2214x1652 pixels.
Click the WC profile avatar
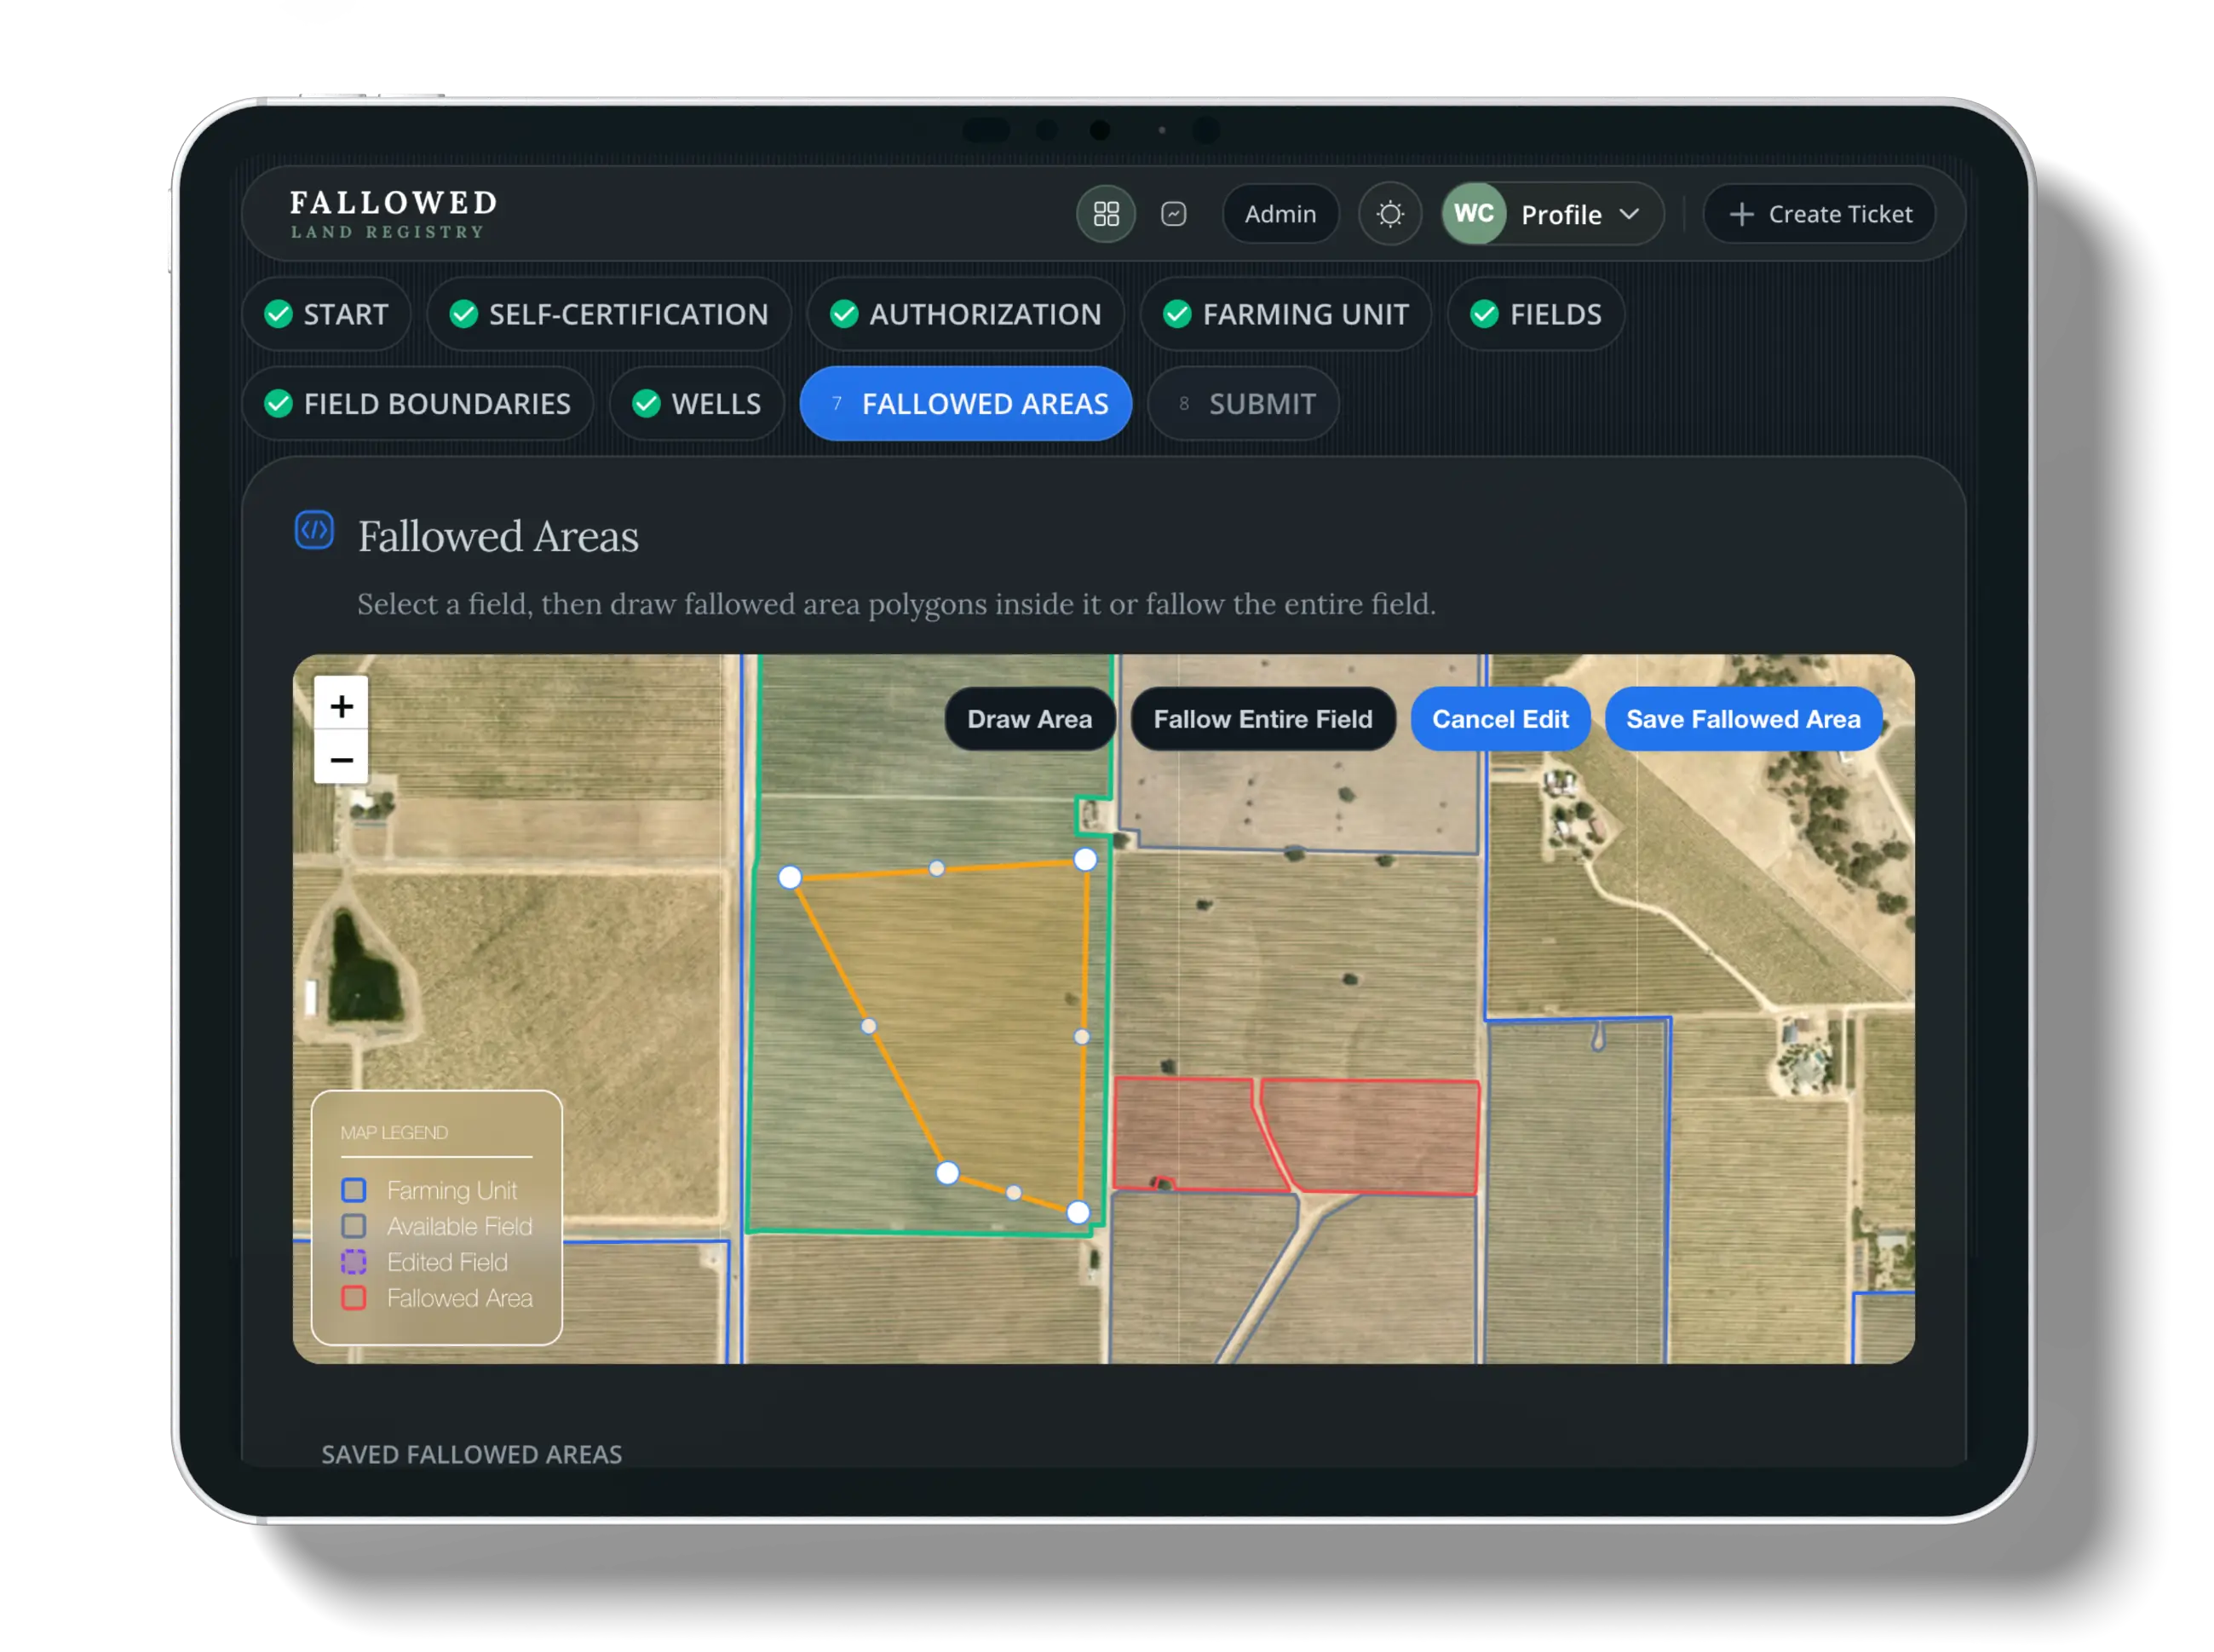pyautogui.click(x=1474, y=214)
